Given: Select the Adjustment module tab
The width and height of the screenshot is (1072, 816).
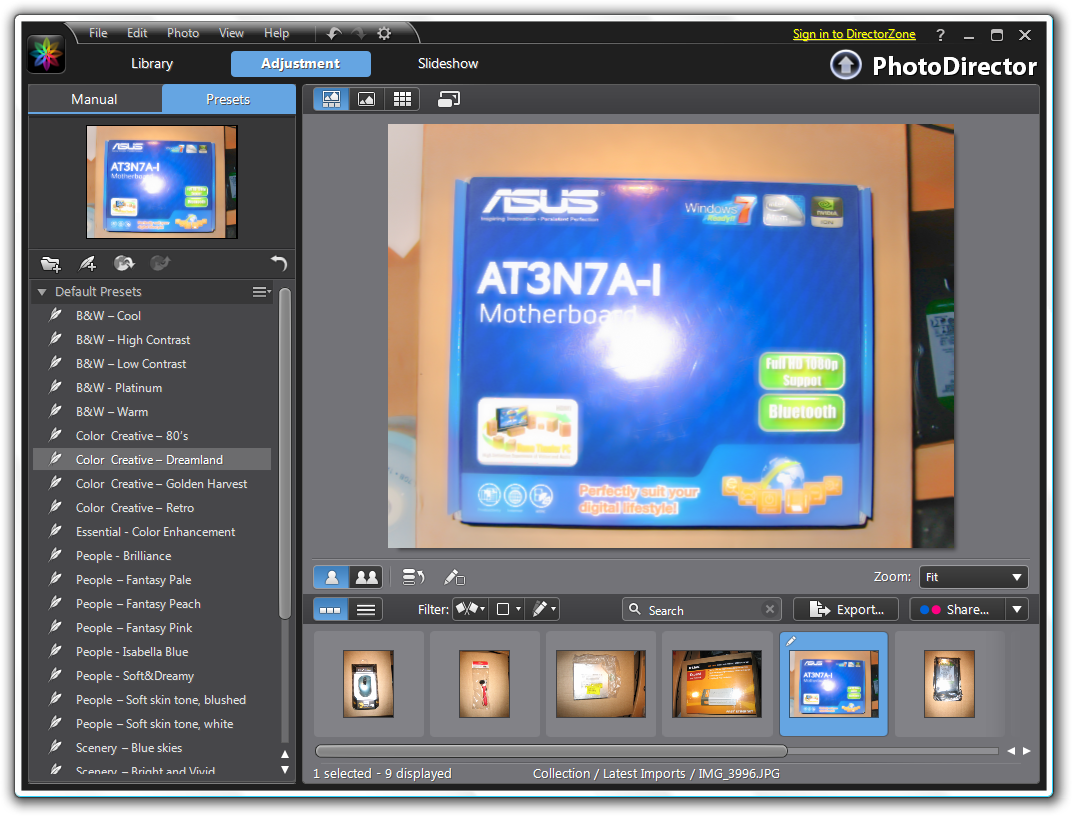Looking at the screenshot, I should point(301,64).
